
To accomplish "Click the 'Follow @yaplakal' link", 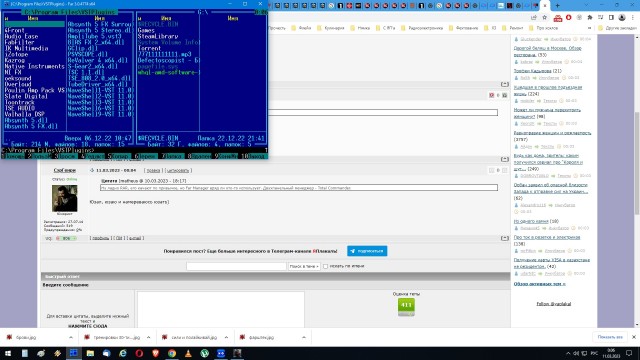I will [553, 304].
